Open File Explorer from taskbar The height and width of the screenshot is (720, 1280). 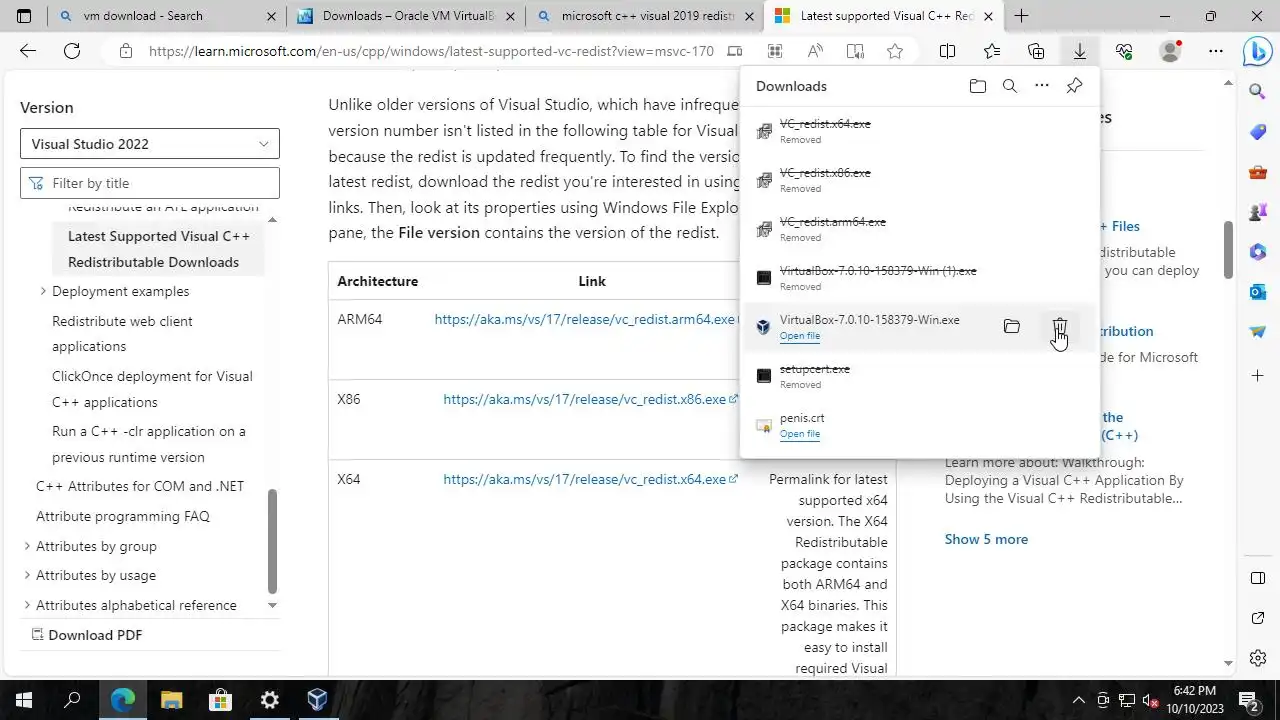(171, 700)
